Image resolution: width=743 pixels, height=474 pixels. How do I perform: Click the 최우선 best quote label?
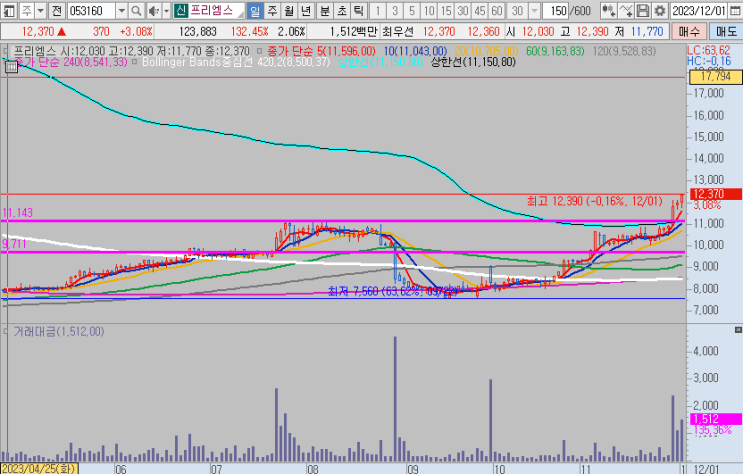[398, 32]
